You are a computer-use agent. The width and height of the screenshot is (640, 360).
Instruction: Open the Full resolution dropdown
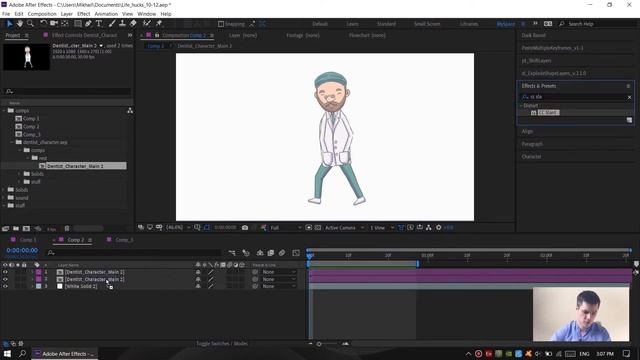(286, 227)
